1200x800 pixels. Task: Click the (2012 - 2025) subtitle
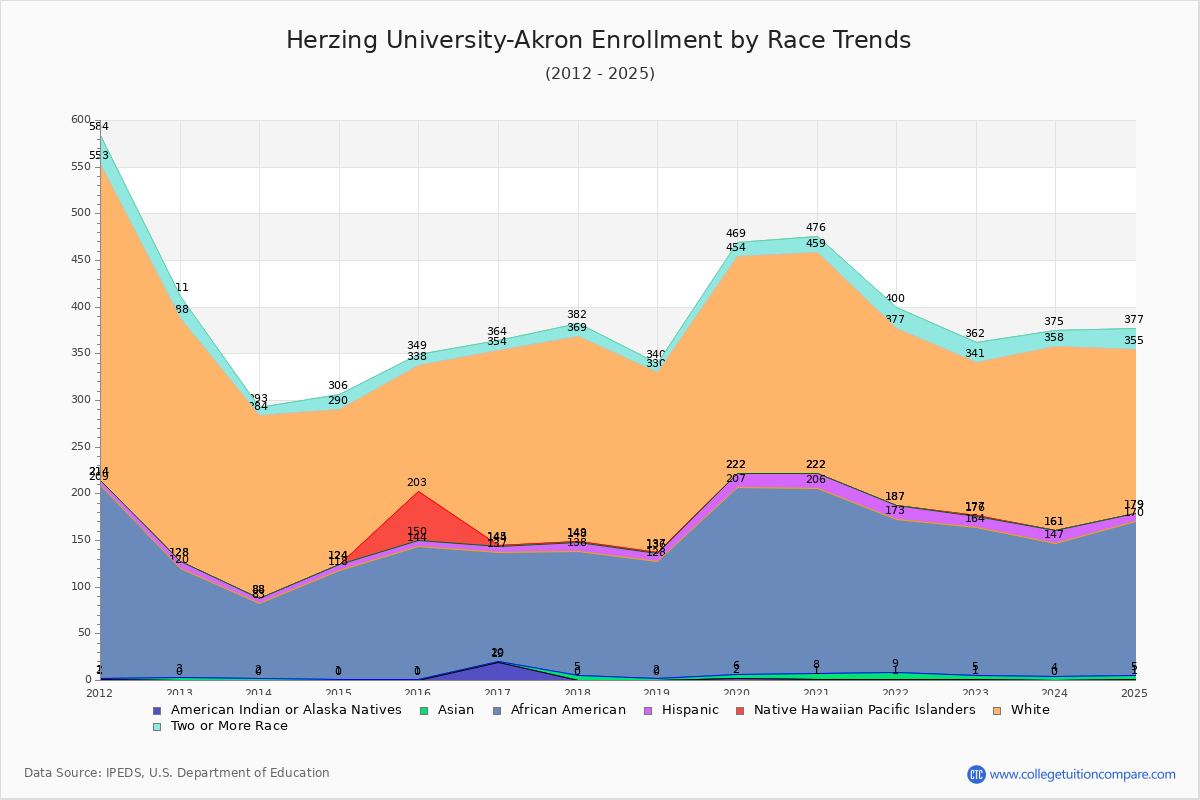click(x=600, y=74)
